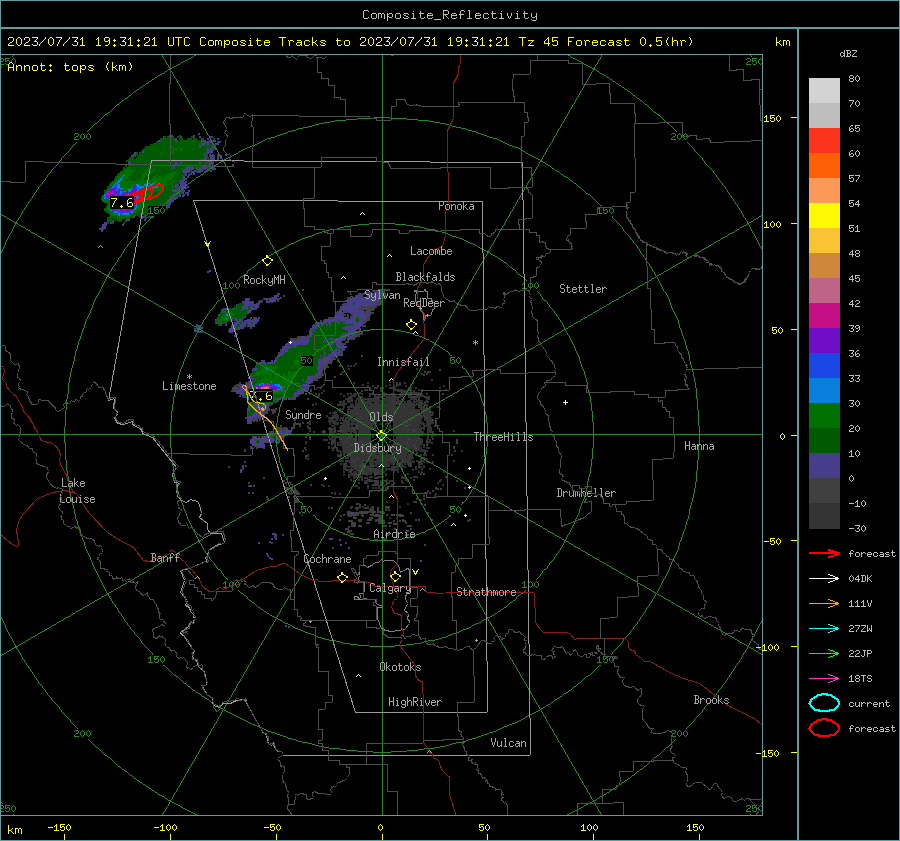Click the Cochrane town label
The width and height of the screenshot is (900, 841).
[x=327, y=559]
